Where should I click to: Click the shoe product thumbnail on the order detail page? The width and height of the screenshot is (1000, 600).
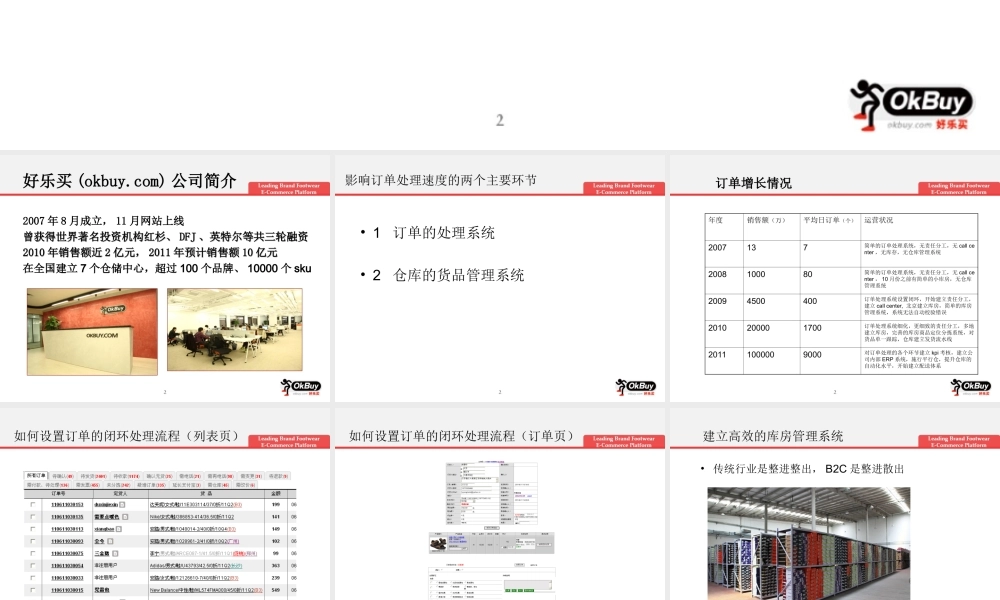tap(437, 545)
